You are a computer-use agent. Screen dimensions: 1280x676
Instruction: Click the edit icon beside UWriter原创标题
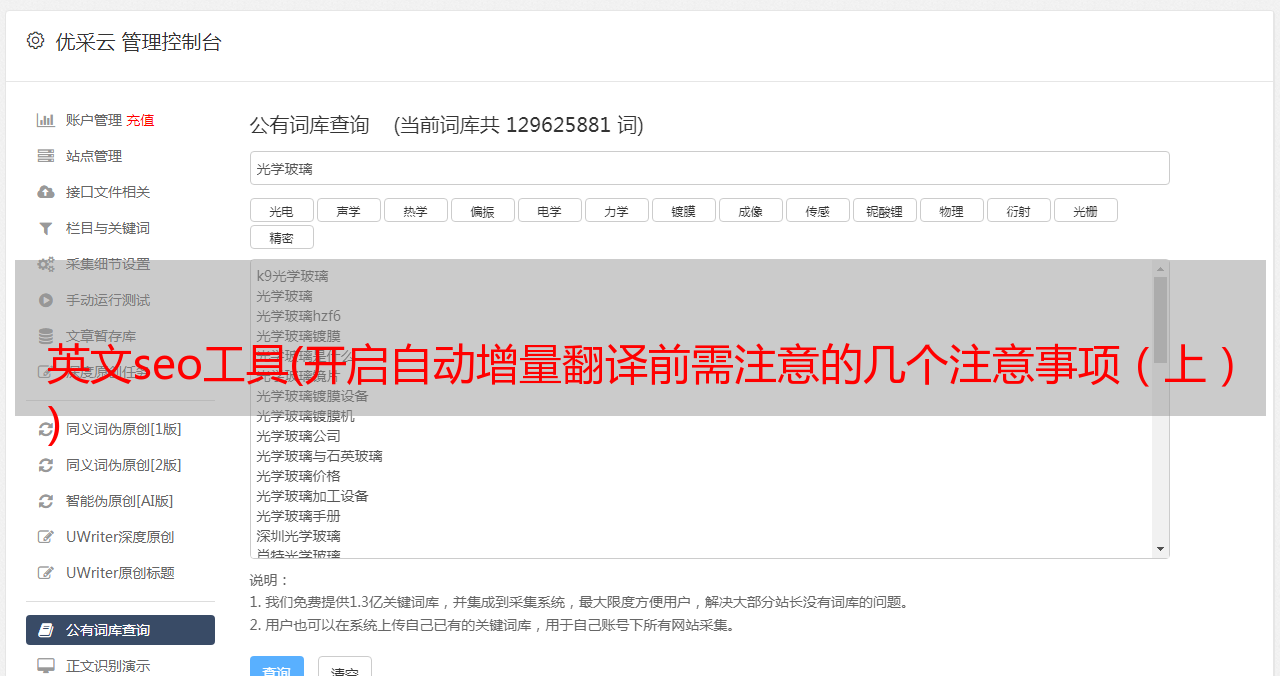[x=46, y=573]
